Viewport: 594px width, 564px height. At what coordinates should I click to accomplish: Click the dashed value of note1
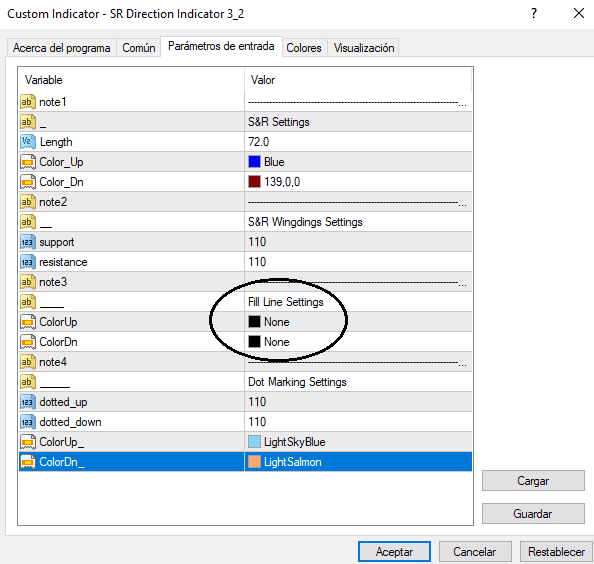(358, 102)
